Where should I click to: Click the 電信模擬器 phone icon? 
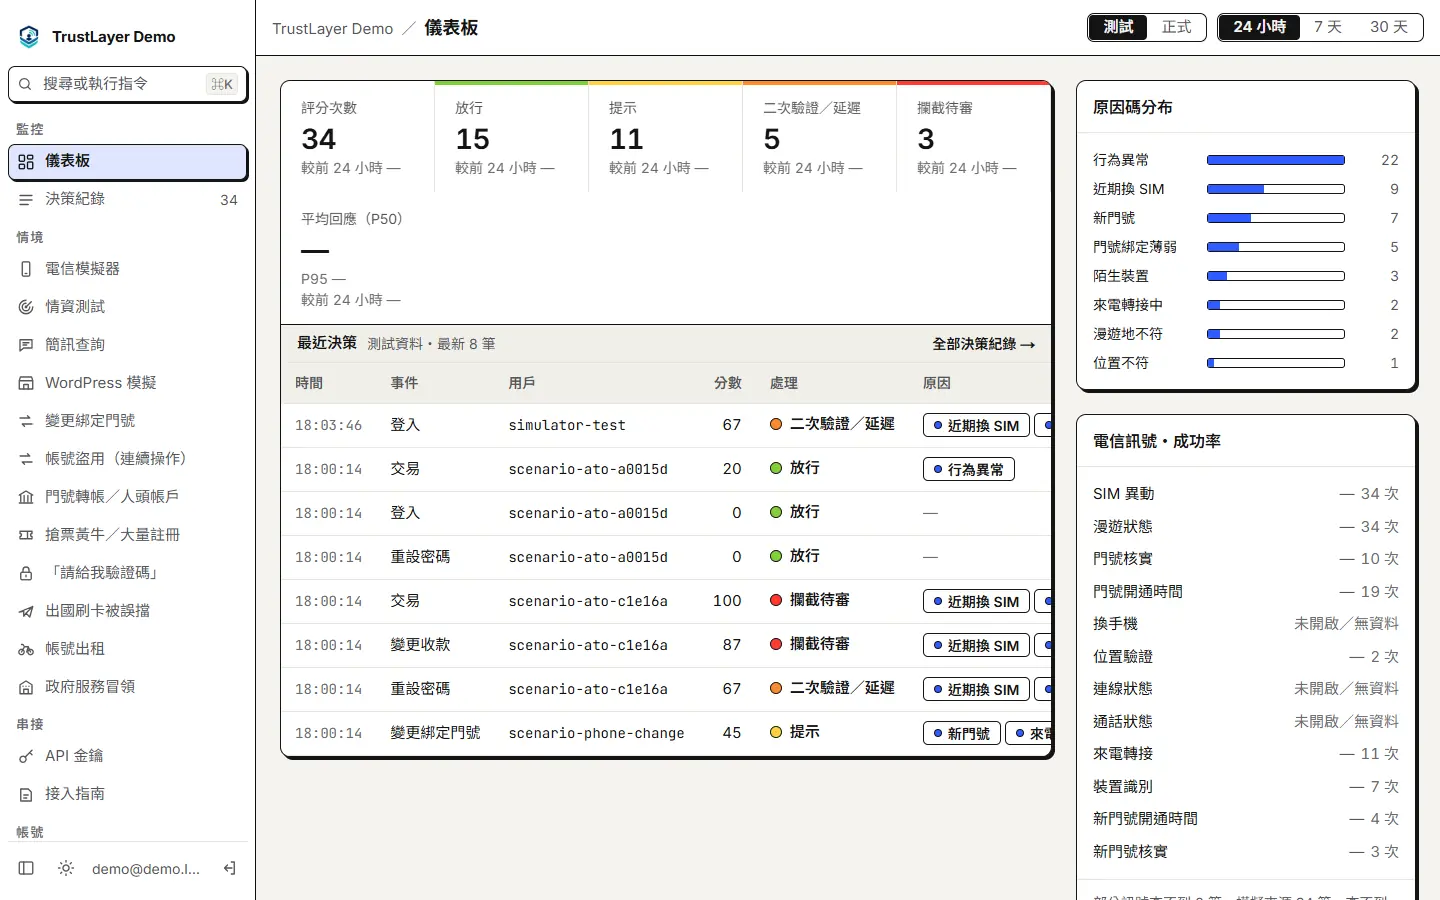point(26,269)
